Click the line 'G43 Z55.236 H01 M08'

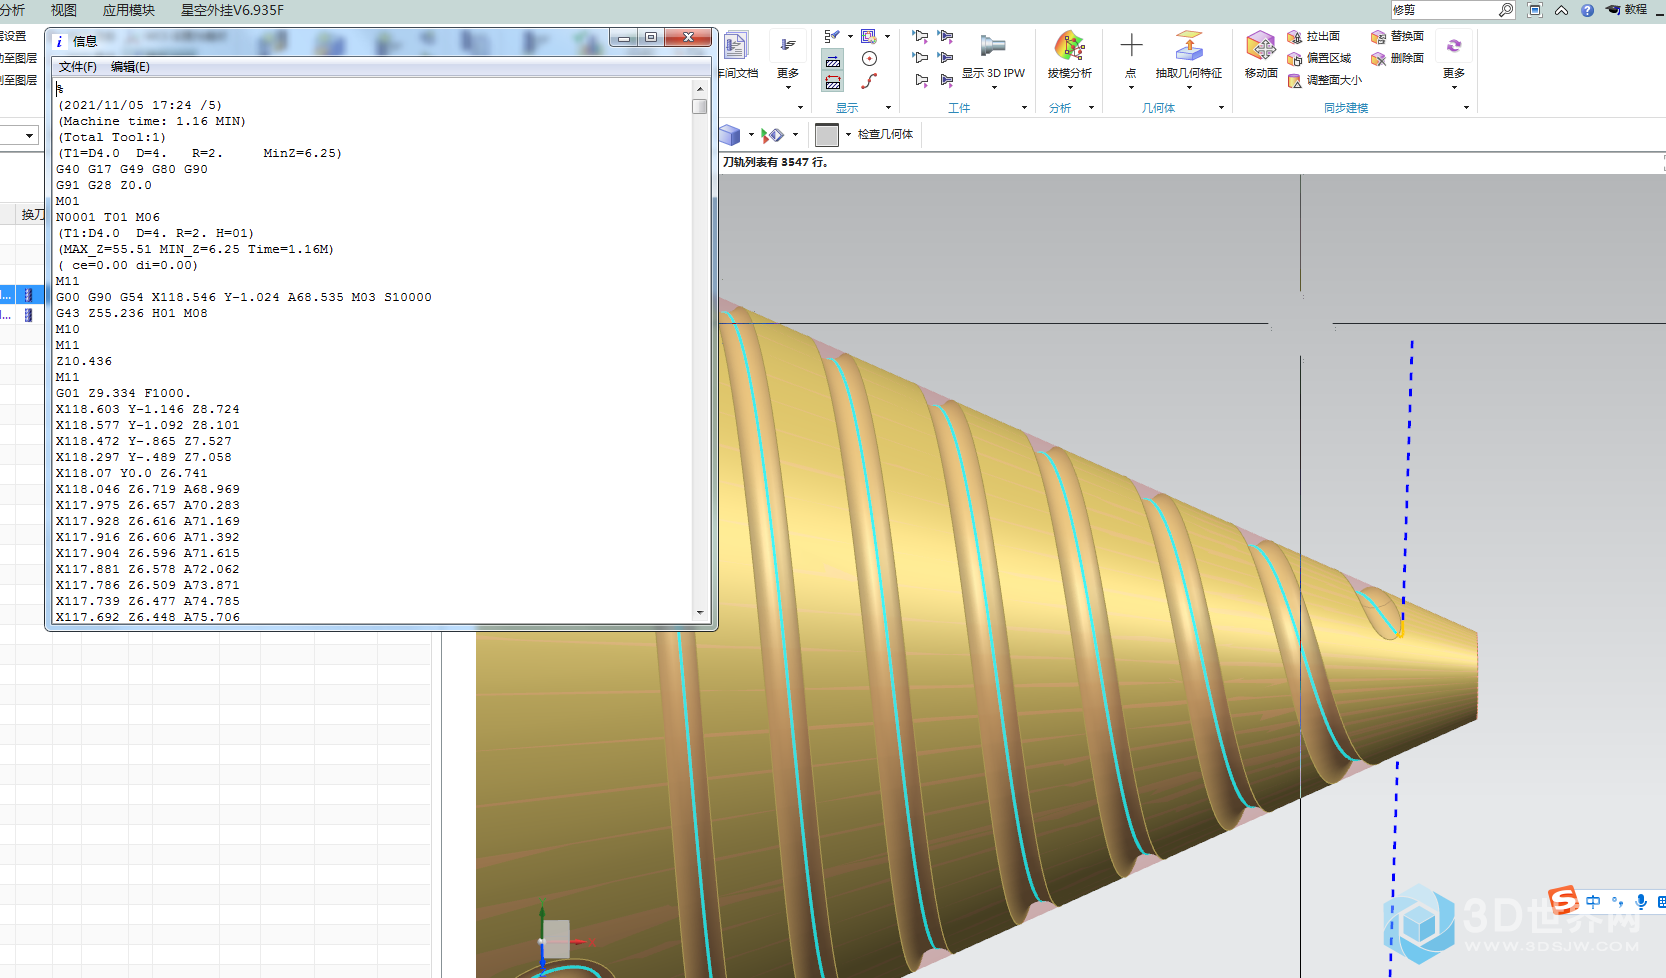pos(132,313)
